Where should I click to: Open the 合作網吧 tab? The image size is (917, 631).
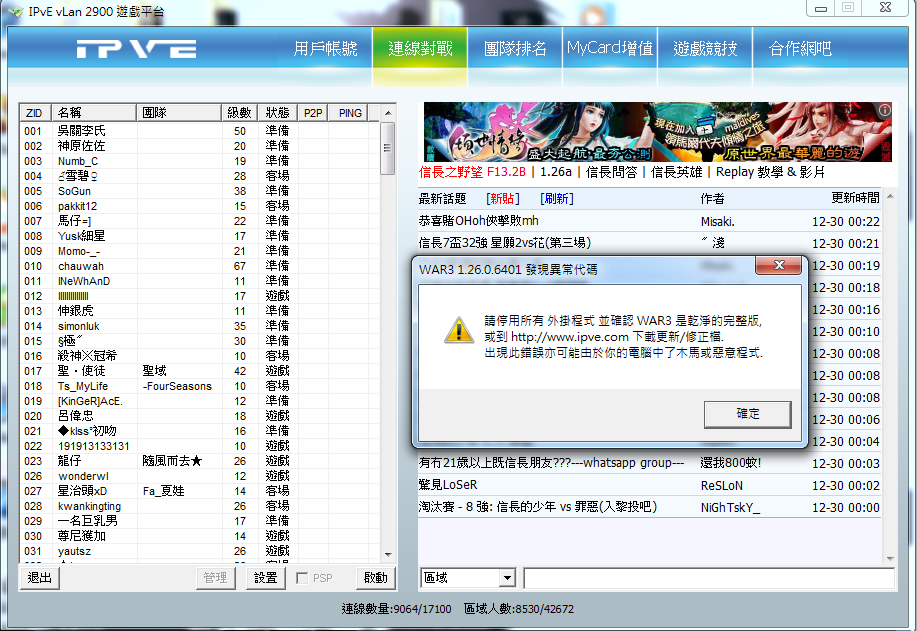tap(800, 49)
